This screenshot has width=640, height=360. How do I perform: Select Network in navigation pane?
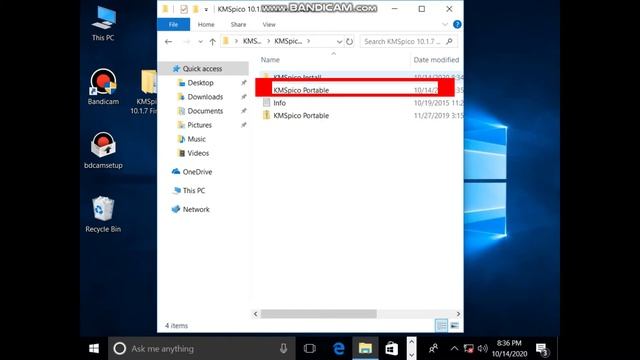pos(196,209)
